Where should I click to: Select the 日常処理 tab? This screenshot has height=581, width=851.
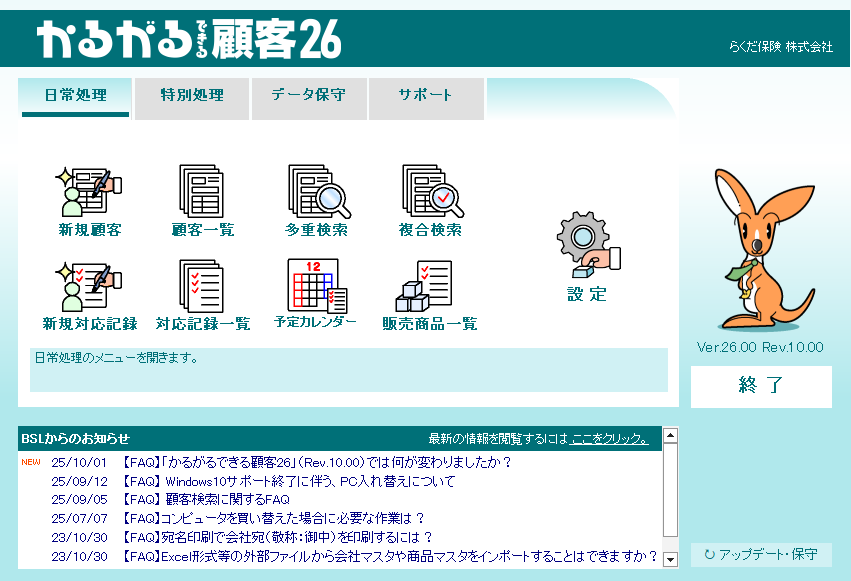[76, 96]
